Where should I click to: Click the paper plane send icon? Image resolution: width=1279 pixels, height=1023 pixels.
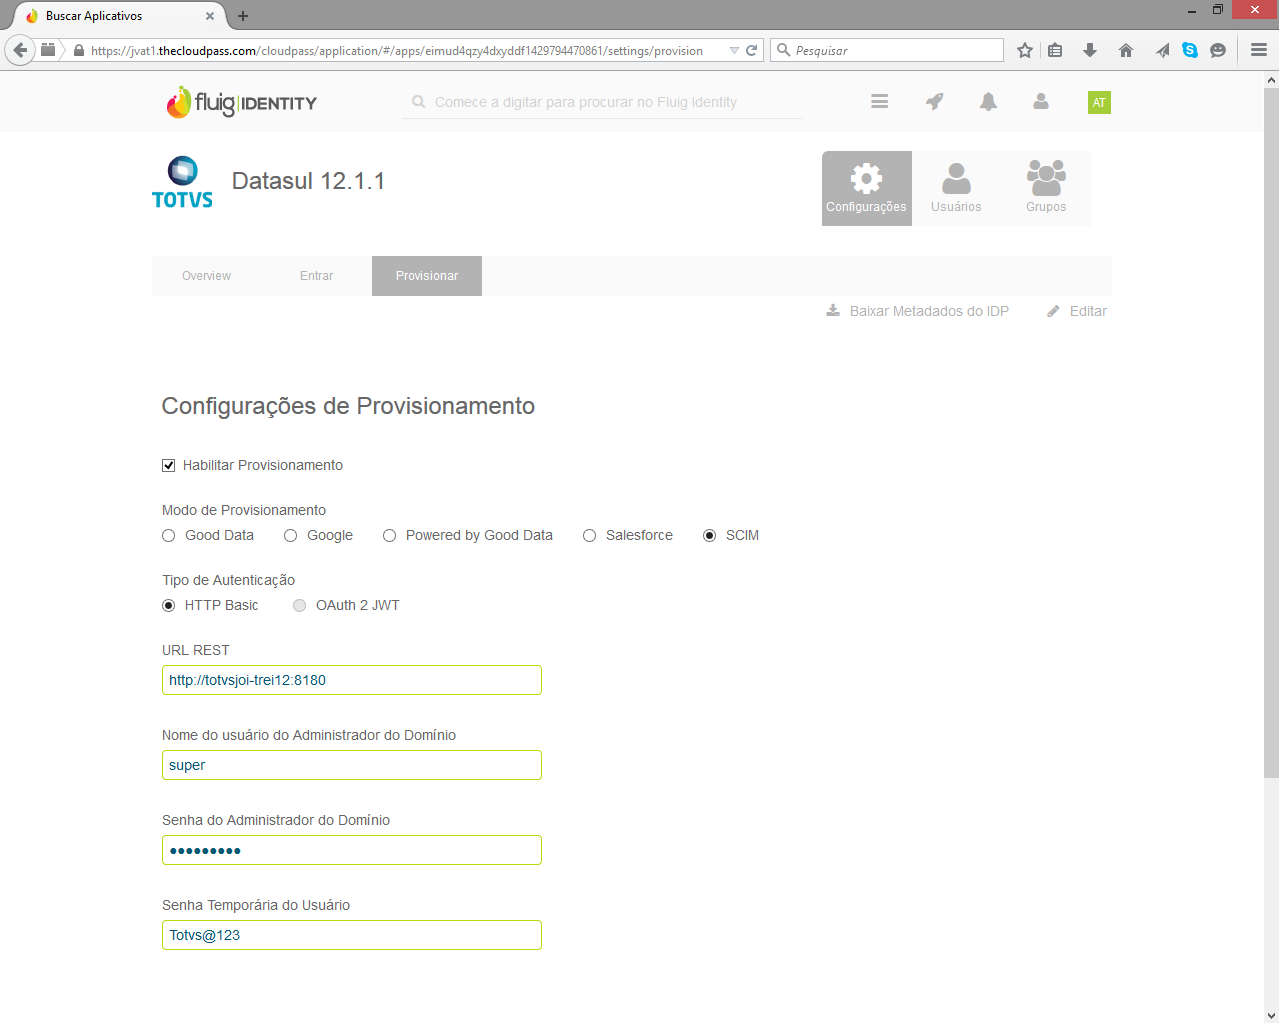1162,50
